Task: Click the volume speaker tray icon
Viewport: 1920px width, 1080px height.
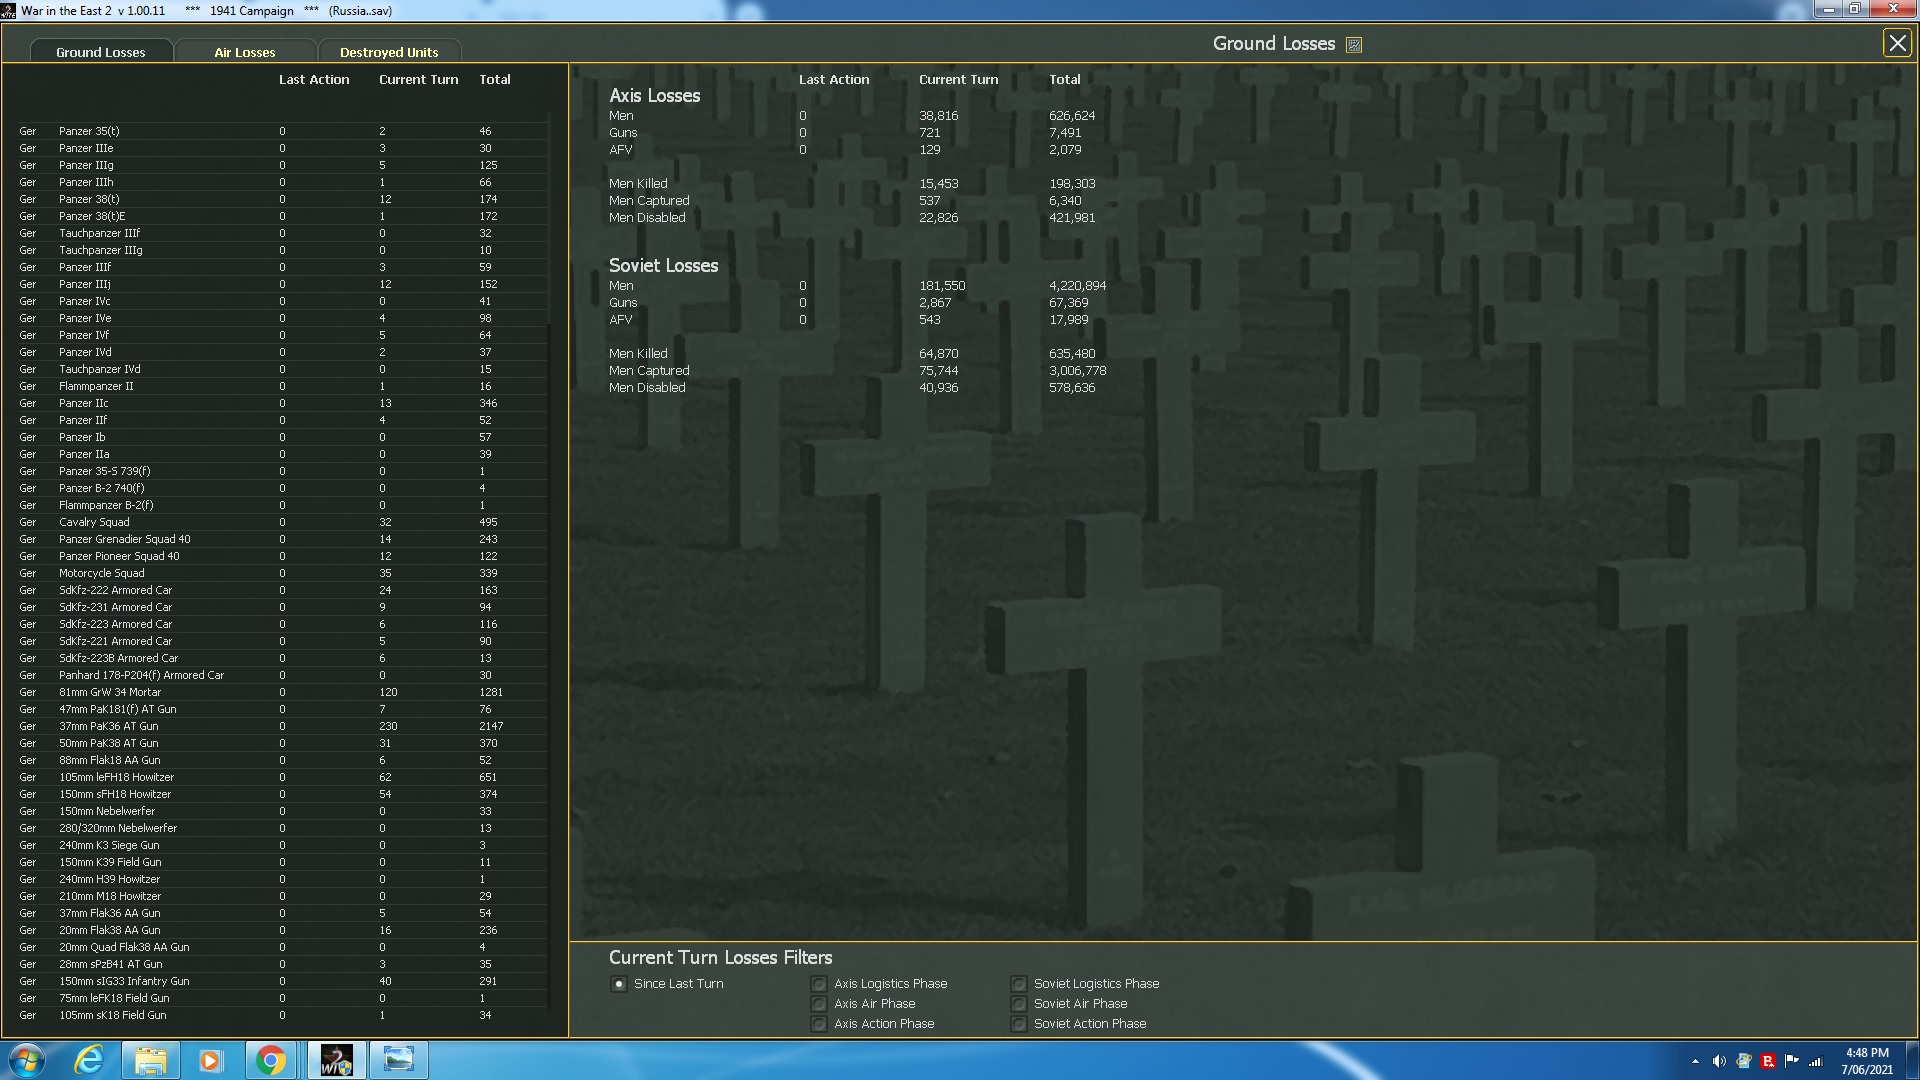Action: (x=1719, y=1061)
